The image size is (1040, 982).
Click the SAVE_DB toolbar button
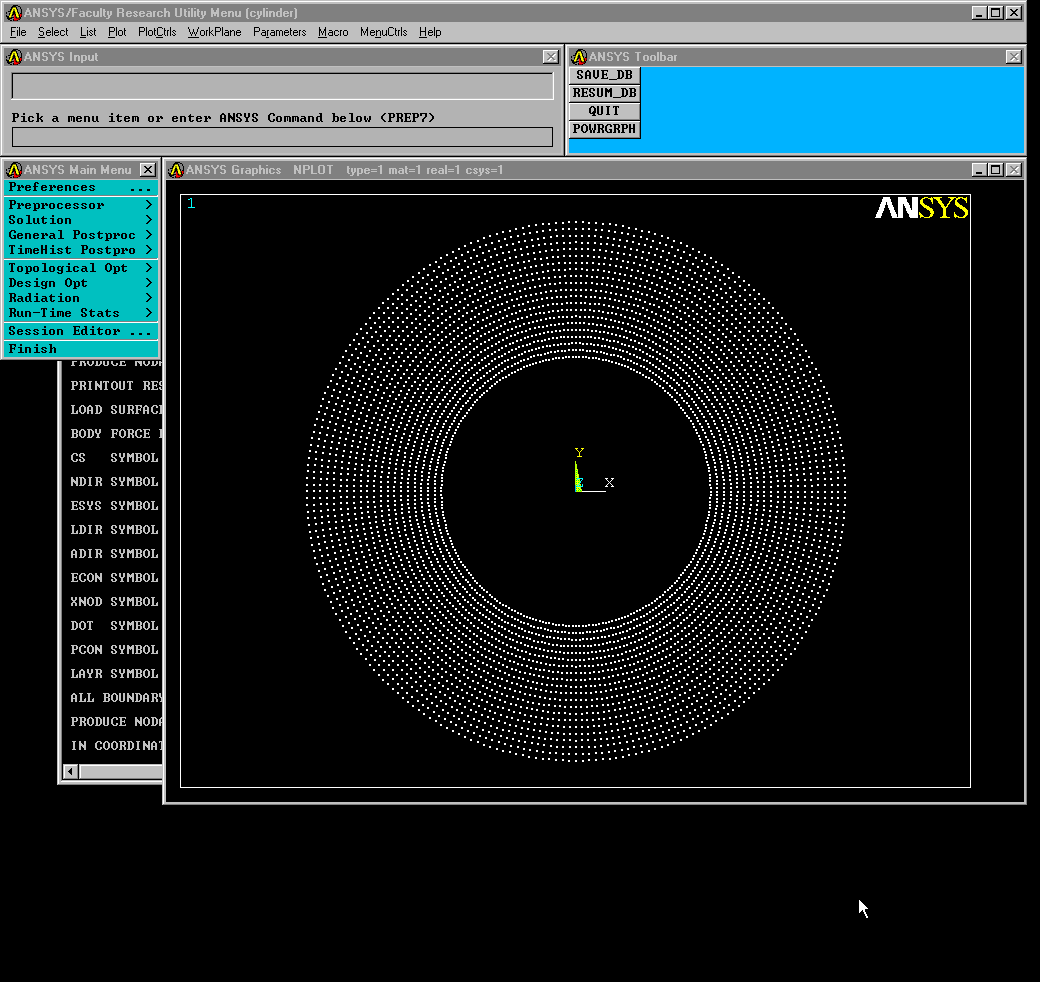(x=604, y=75)
